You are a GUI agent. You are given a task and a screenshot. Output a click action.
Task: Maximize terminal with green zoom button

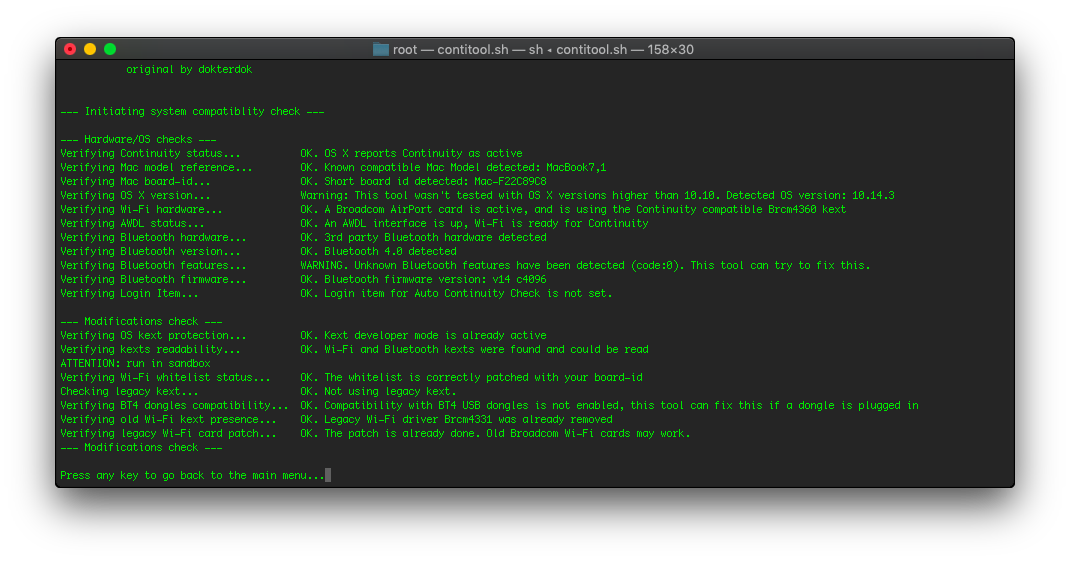(110, 49)
